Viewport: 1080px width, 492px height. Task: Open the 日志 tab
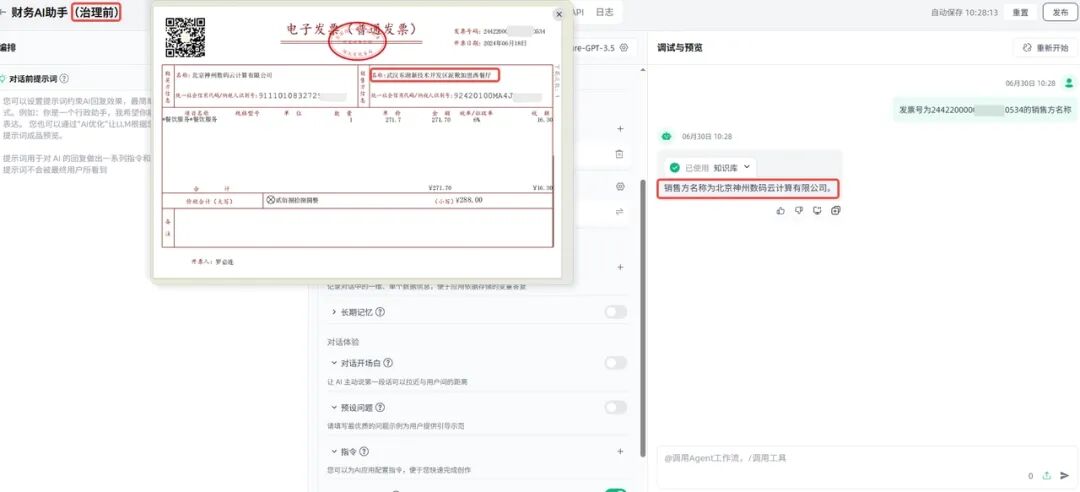[604, 12]
